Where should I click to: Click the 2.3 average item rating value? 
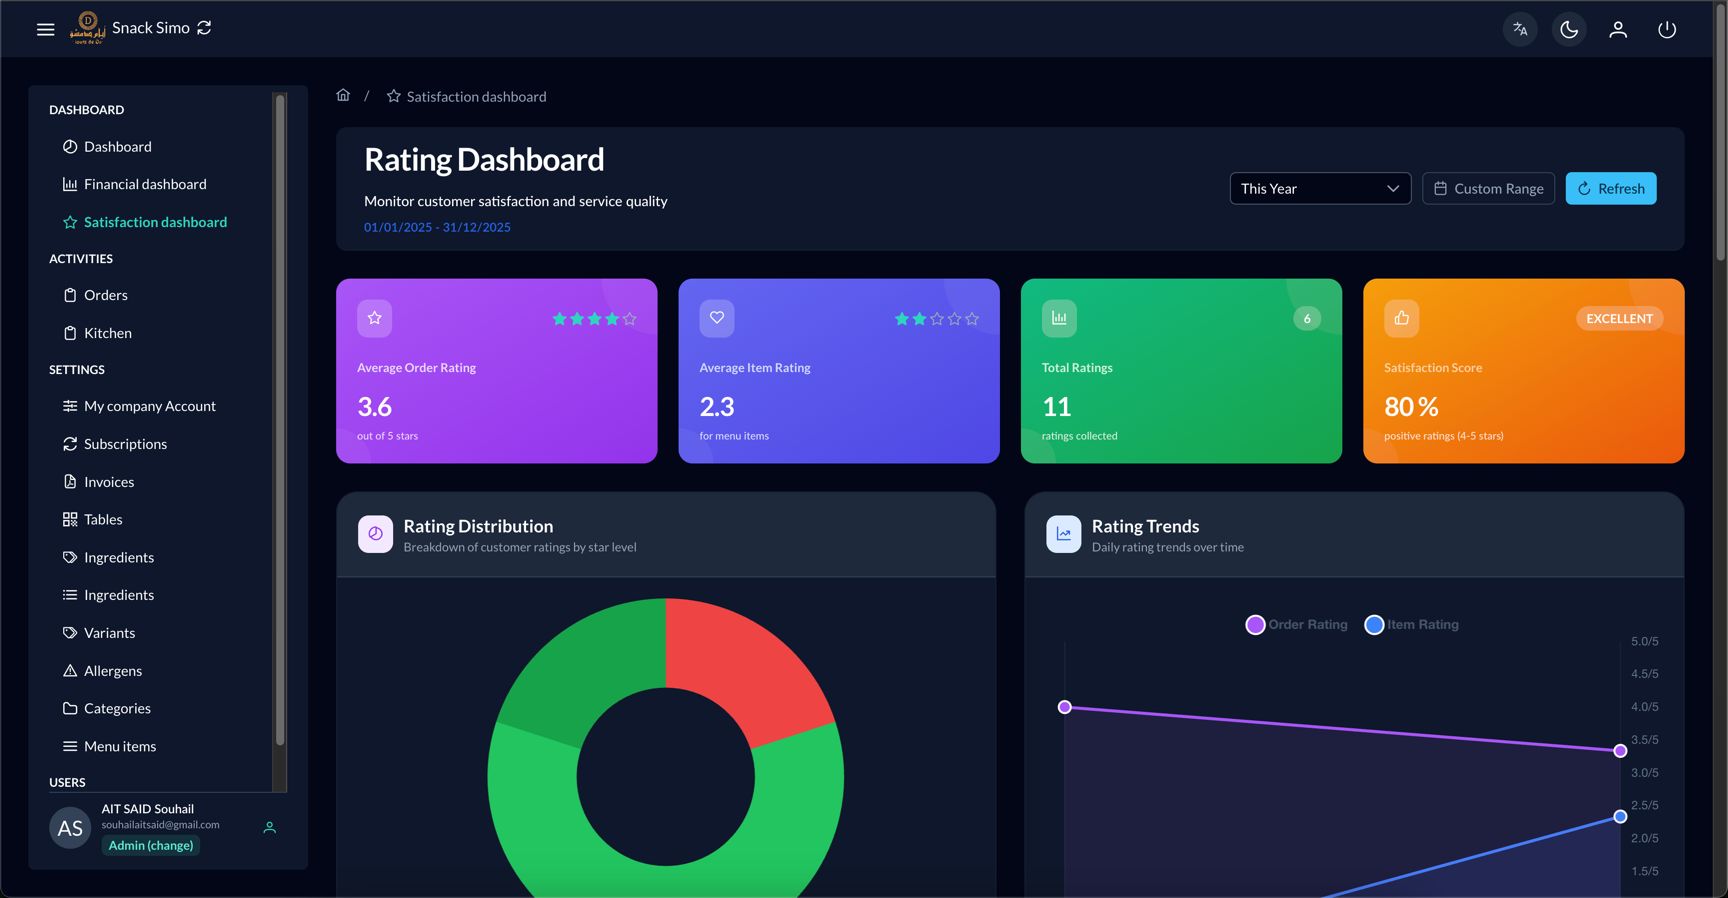717,407
